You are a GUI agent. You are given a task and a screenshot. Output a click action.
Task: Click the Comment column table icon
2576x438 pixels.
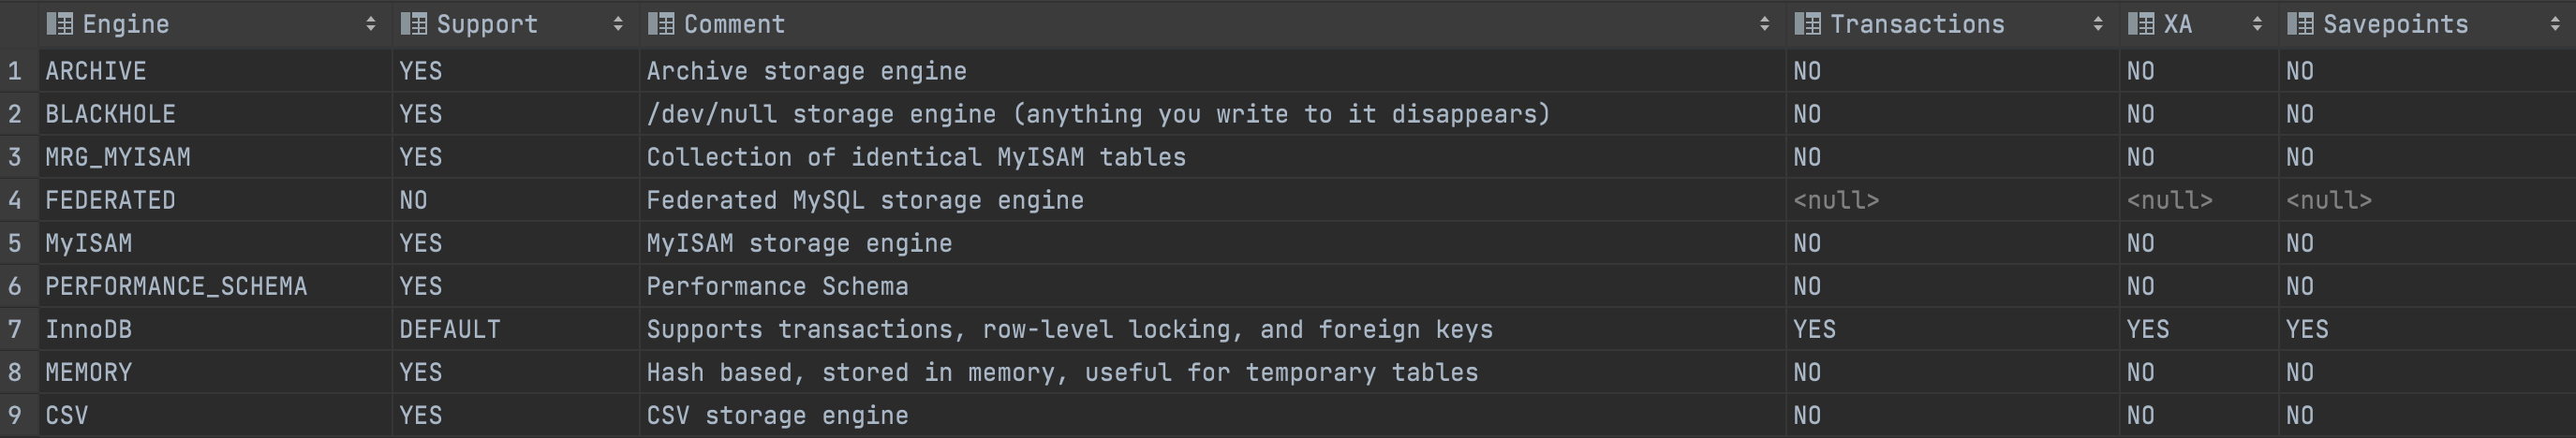click(x=661, y=24)
